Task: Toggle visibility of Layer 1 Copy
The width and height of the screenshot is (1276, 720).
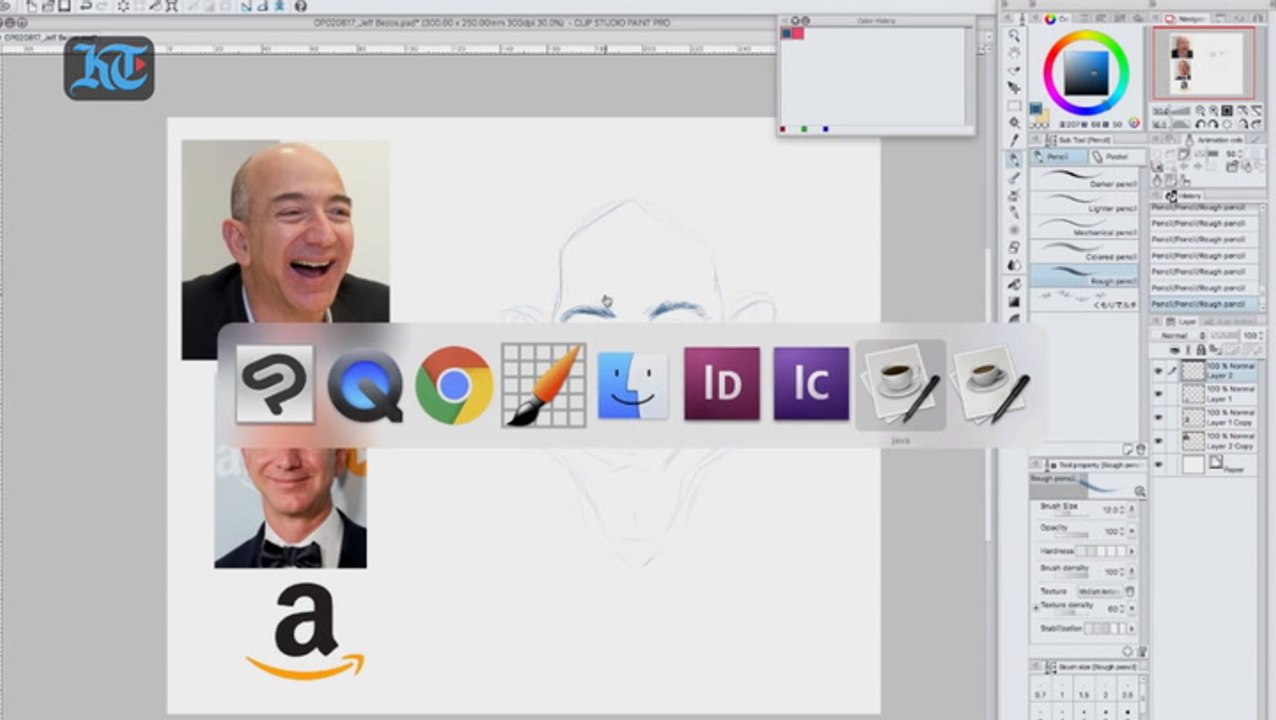Action: [x=1159, y=417]
